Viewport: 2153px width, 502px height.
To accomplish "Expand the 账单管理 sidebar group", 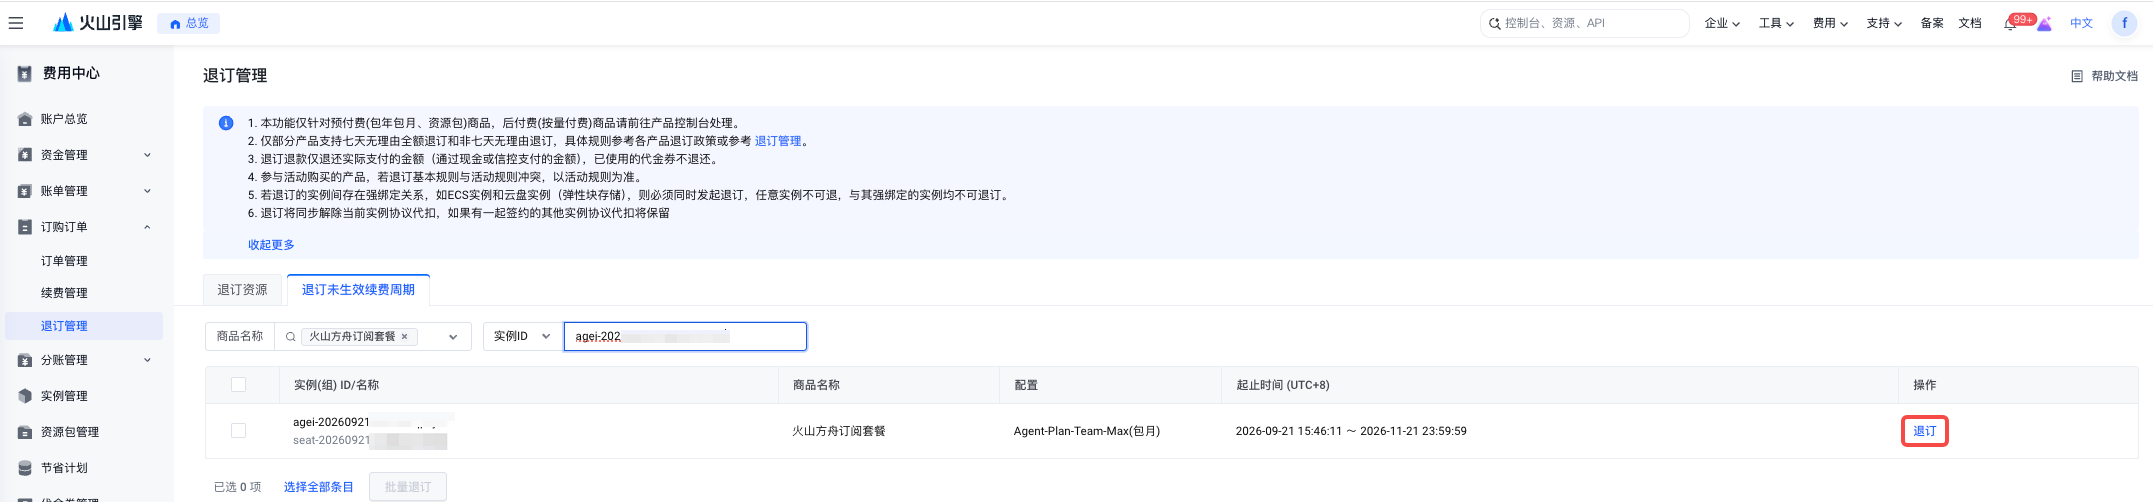I will [147, 191].
